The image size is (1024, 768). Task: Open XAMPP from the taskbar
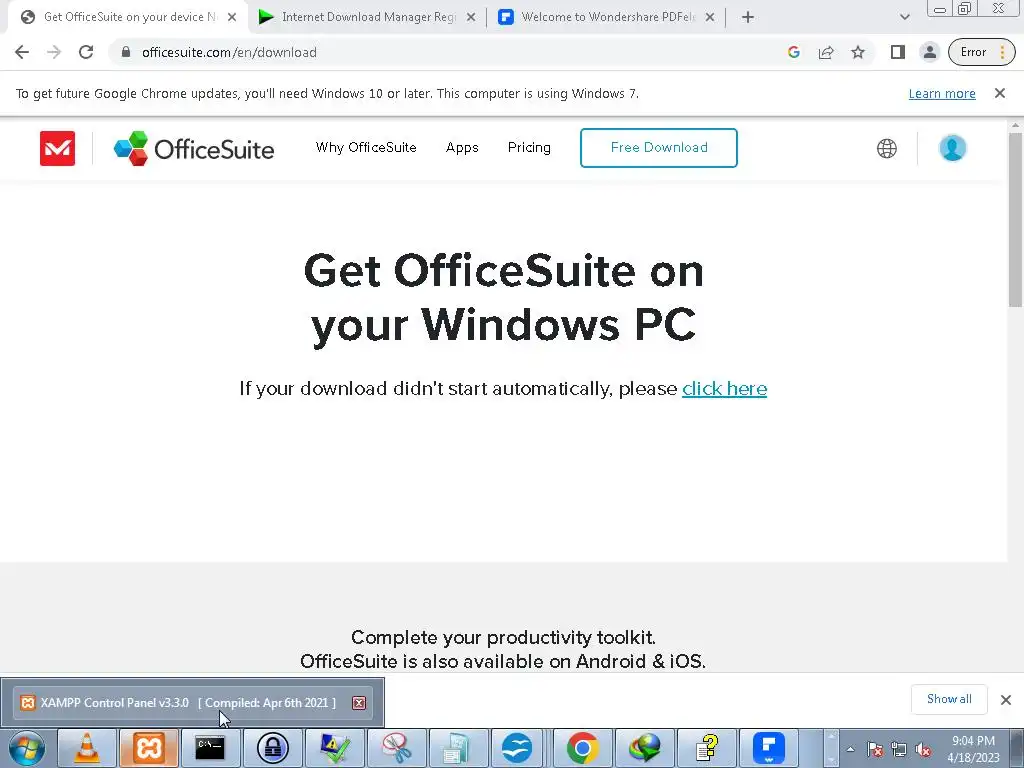[148, 748]
